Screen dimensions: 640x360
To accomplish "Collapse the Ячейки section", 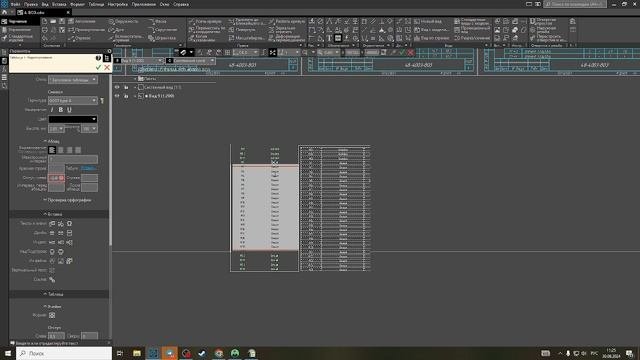I will pos(52,307).
